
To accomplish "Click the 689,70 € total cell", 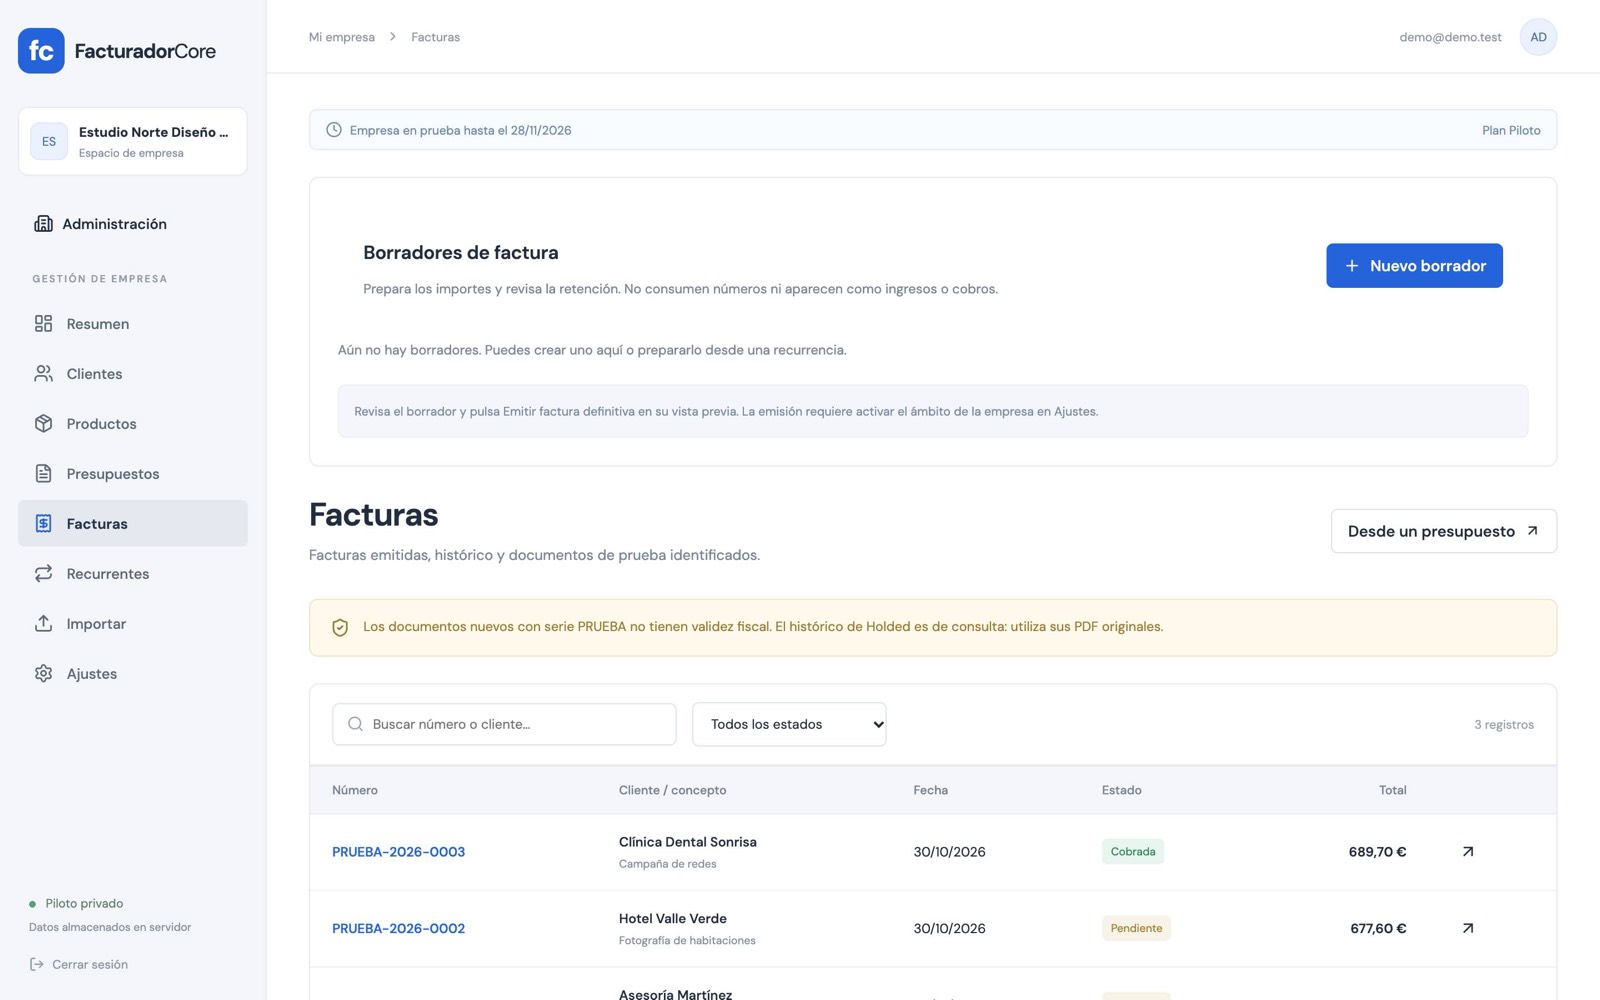I will (x=1377, y=852).
